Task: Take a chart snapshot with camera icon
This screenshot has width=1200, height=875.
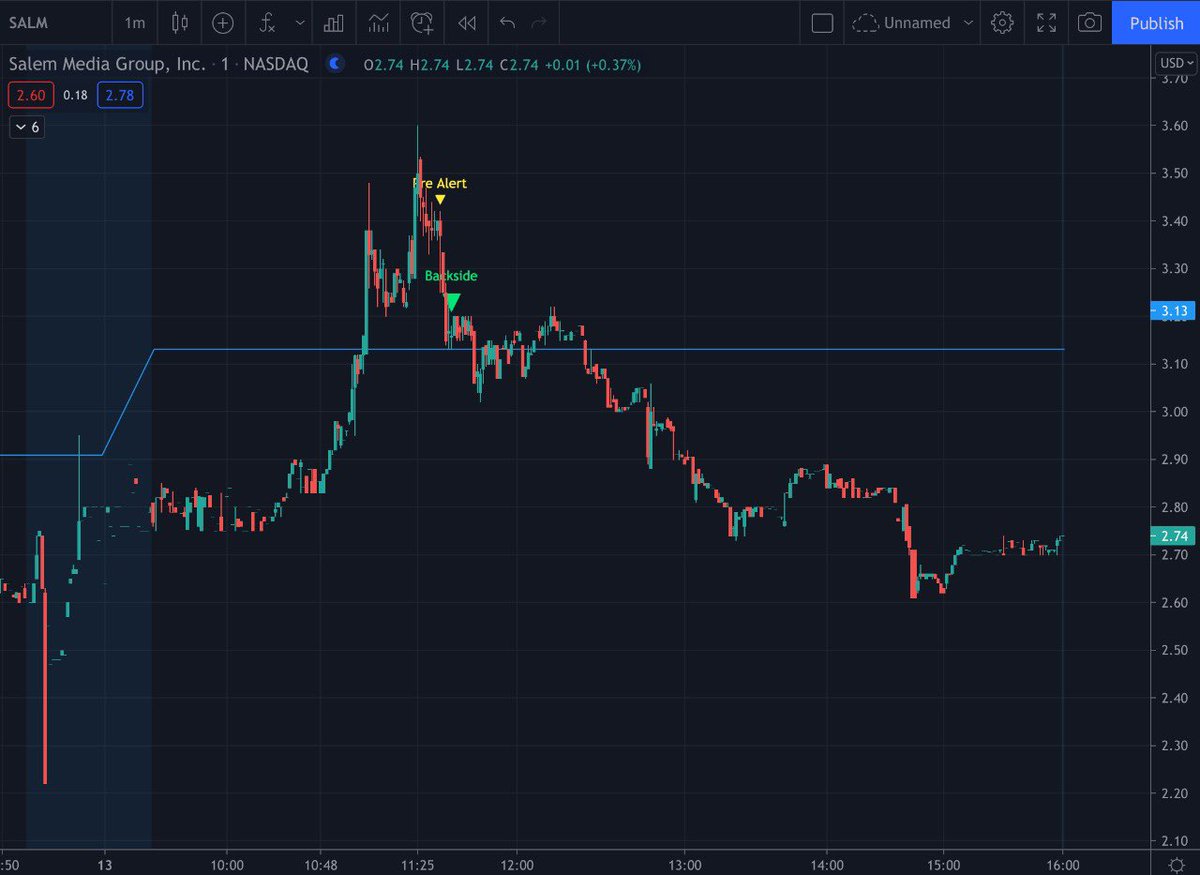Action: [x=1090, y=22]
